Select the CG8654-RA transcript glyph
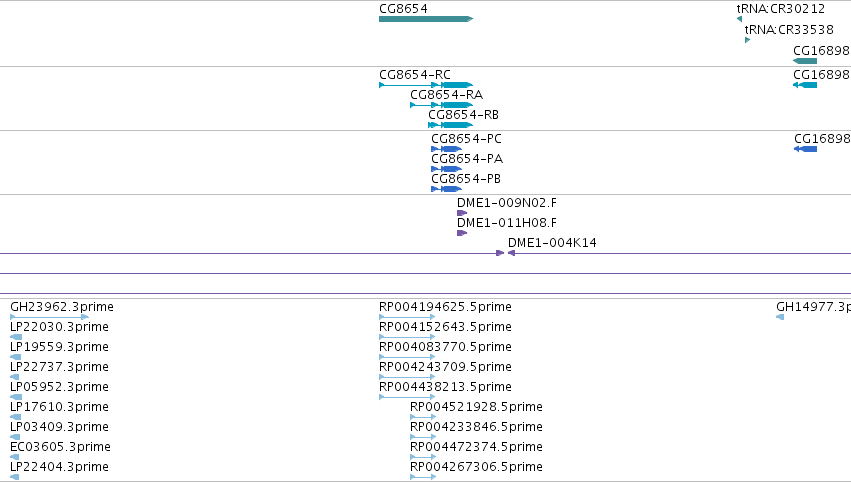851x482 pixels. [442, 105]
